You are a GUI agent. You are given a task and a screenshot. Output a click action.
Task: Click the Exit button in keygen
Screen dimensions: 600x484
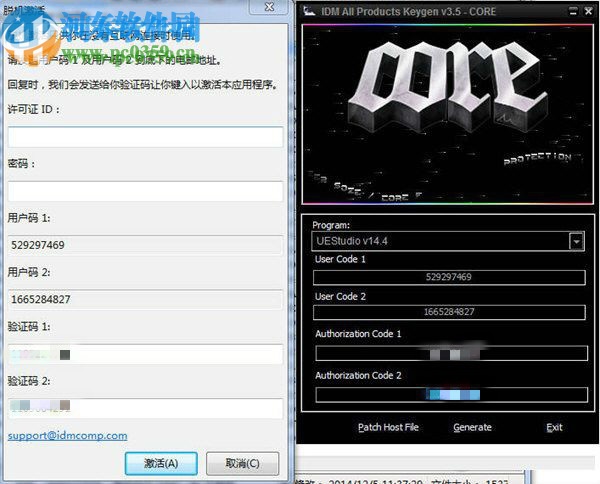click(554, 427)
